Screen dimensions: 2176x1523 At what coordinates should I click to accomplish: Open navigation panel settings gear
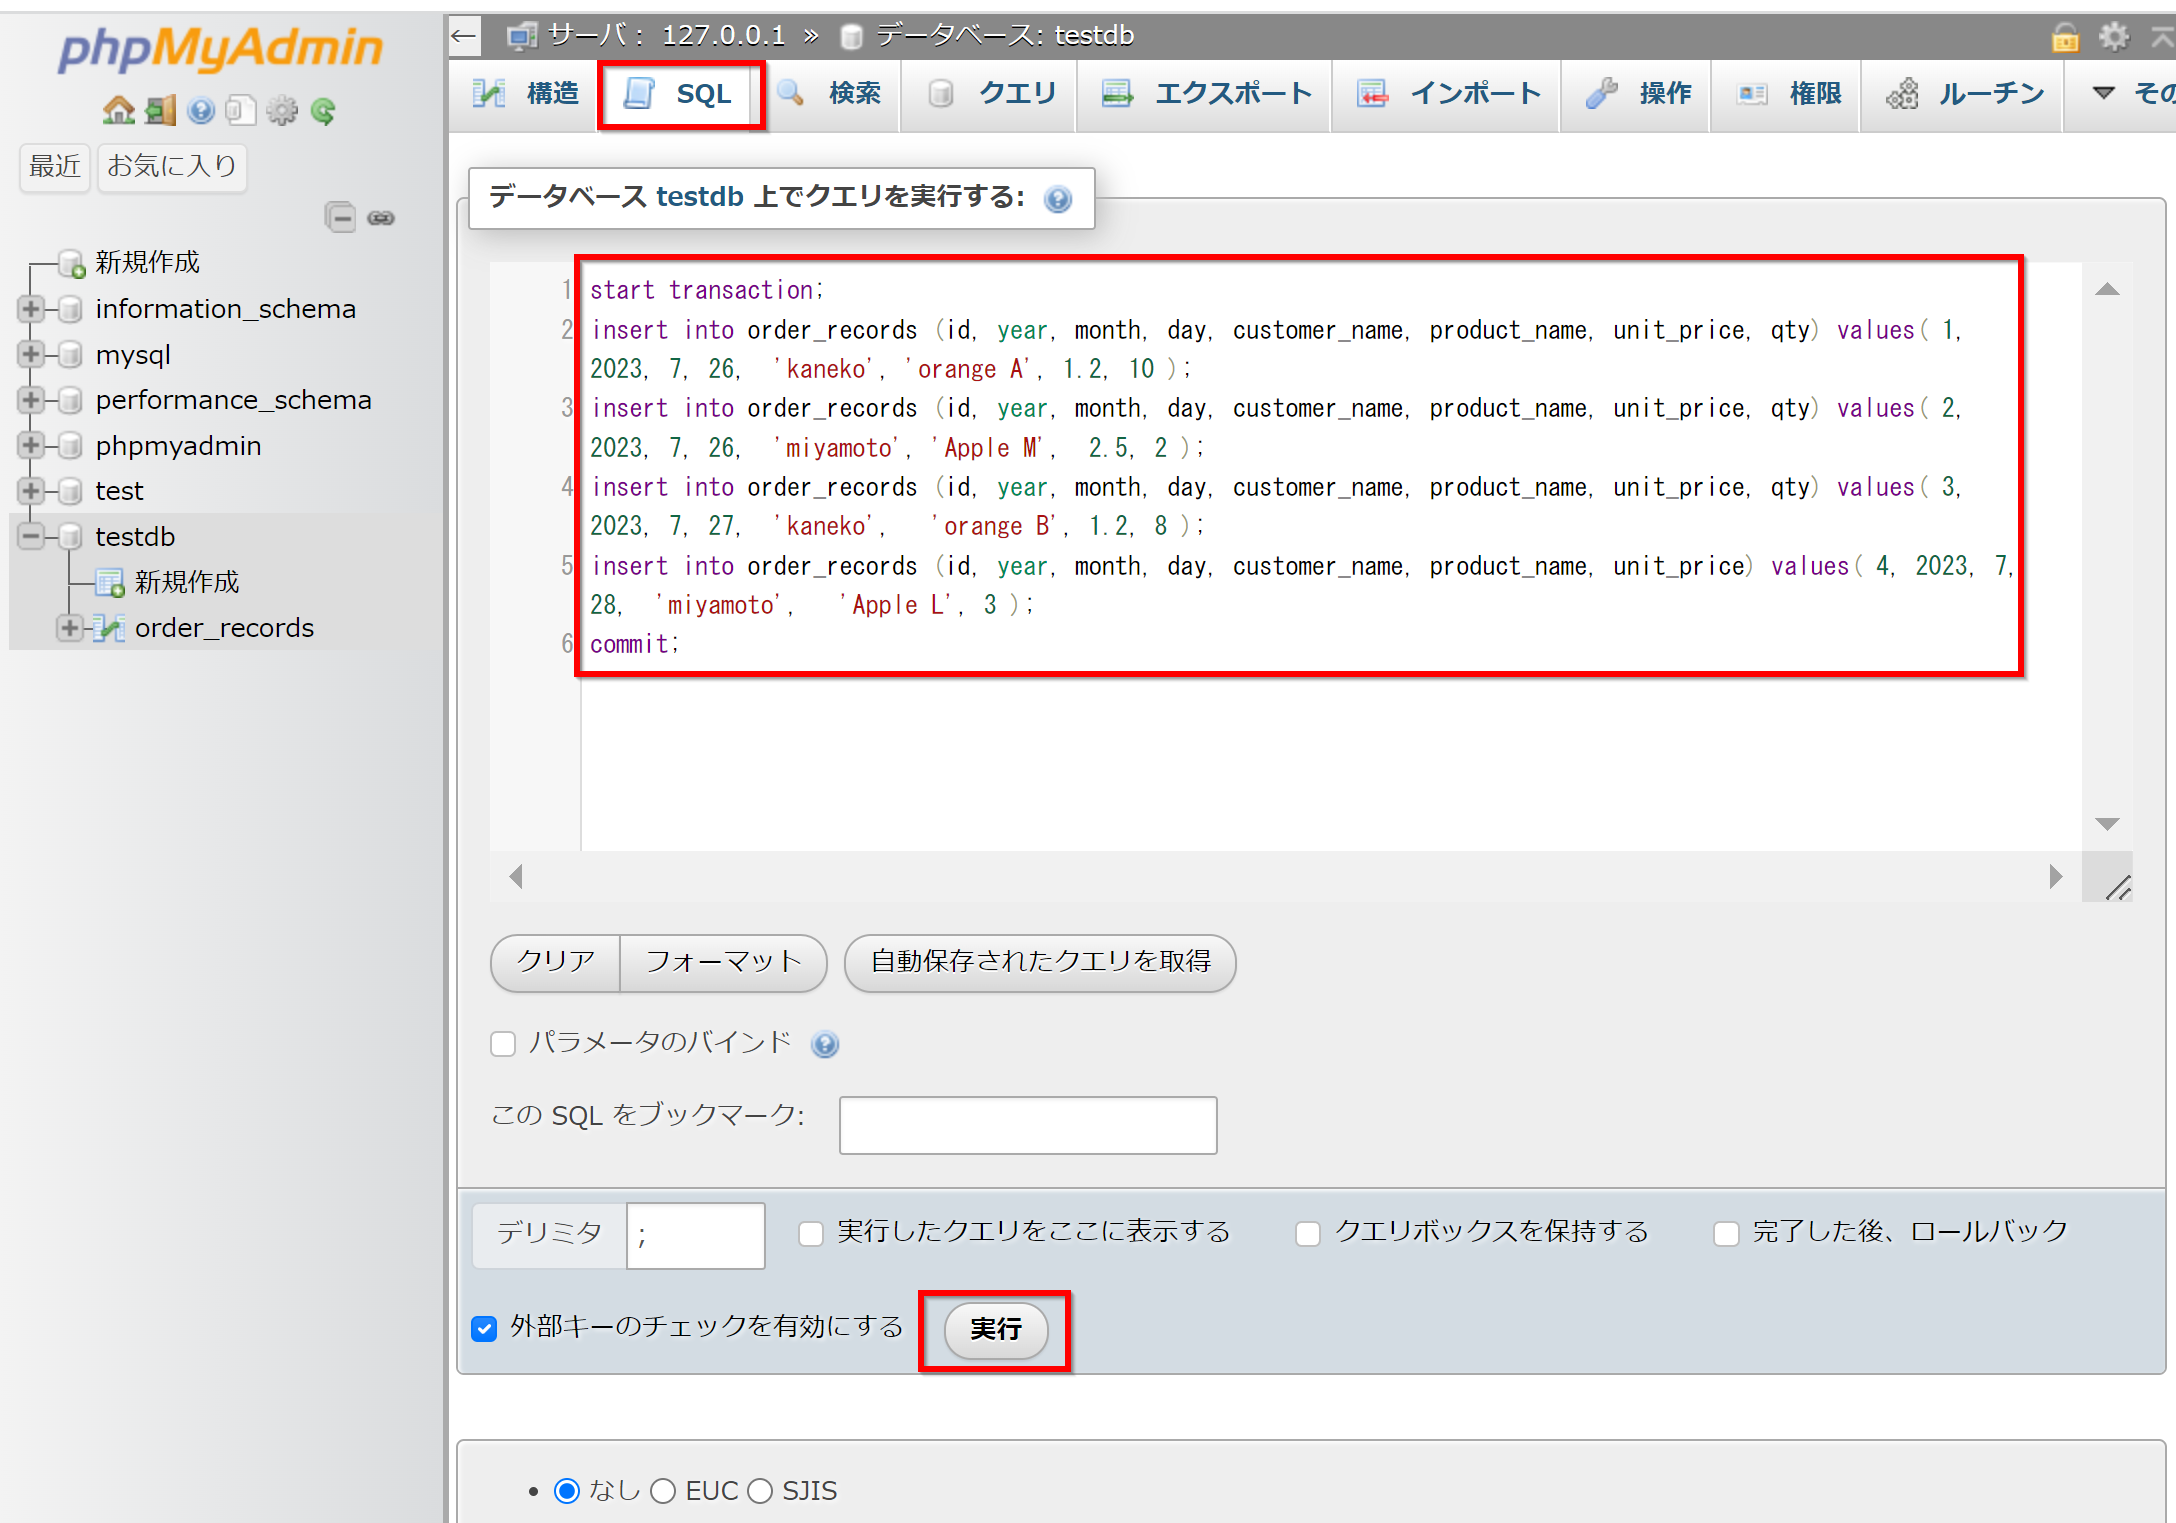282,110
